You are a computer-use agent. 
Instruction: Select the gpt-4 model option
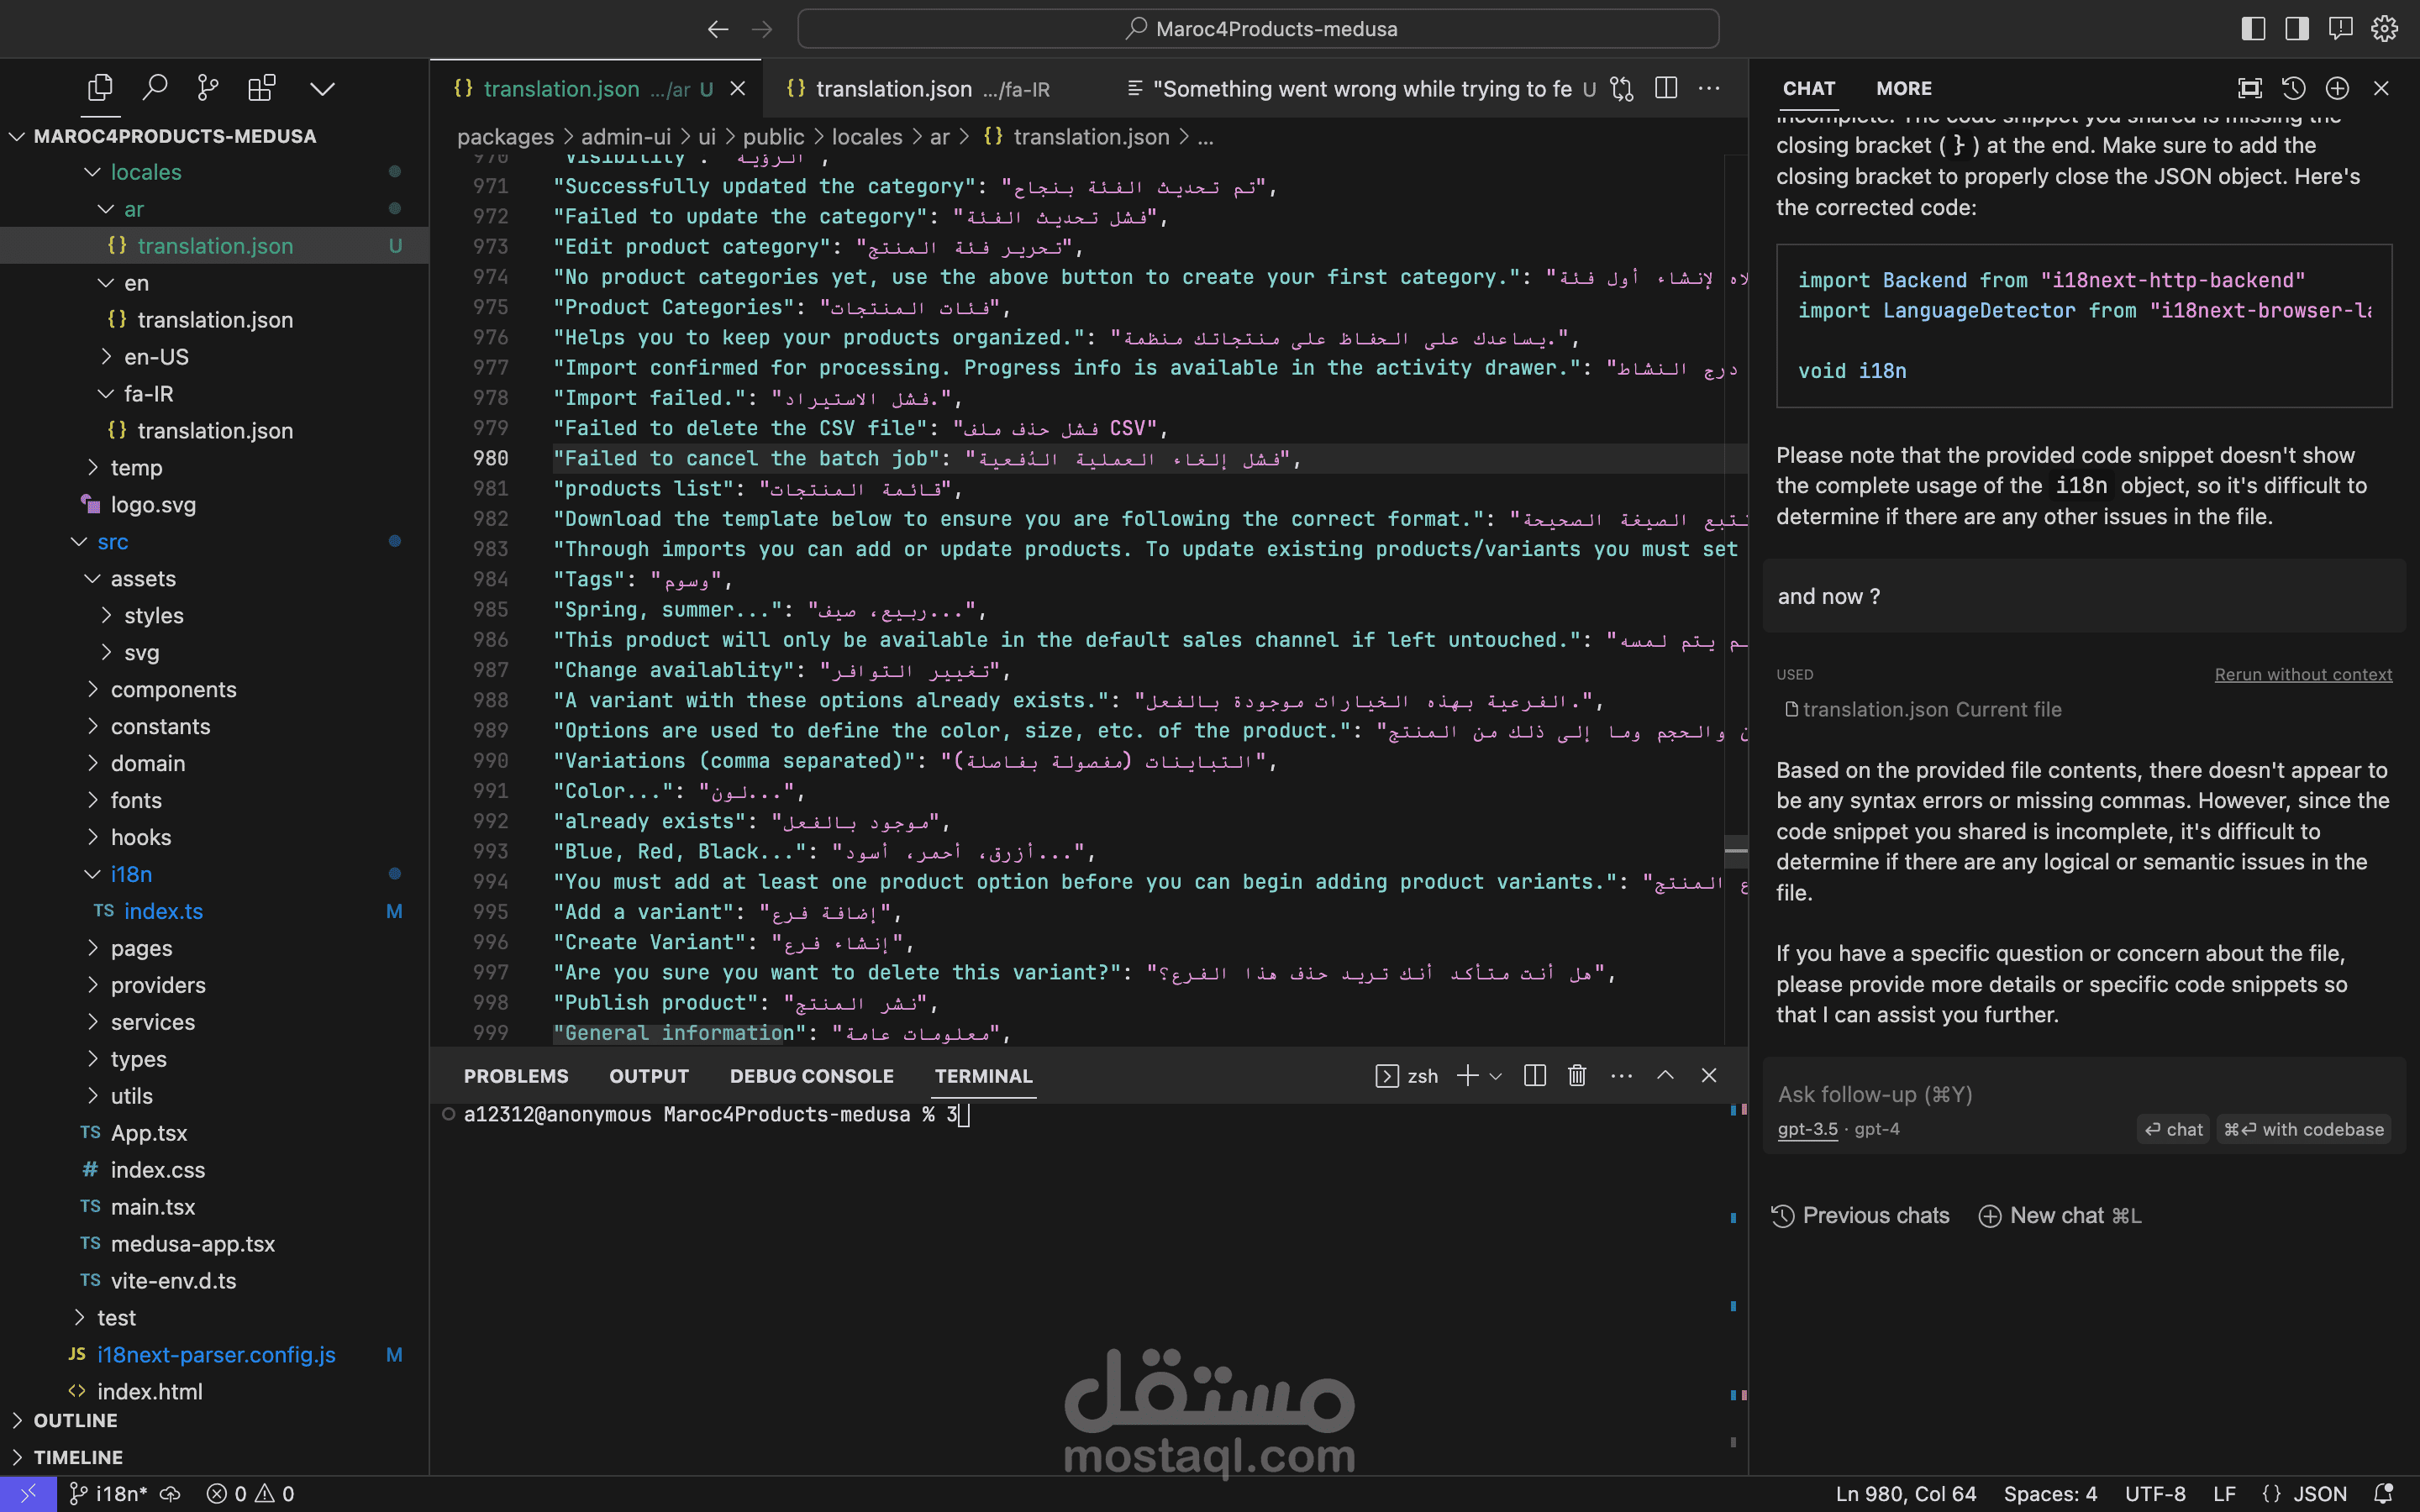click(1877, 1129)
